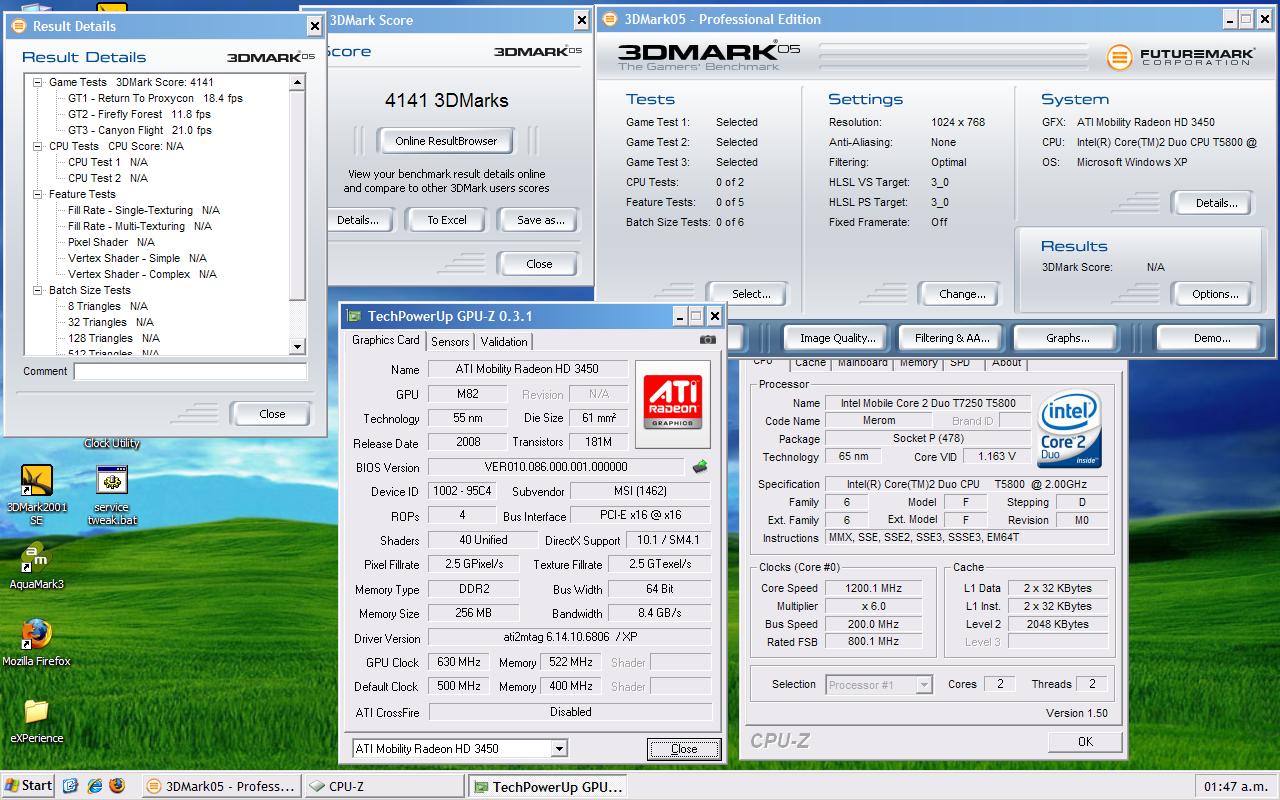This screenshot has width=1280, height=800.
Task: Click the 4141 3DMarks score text
Action: click(446, 101)
